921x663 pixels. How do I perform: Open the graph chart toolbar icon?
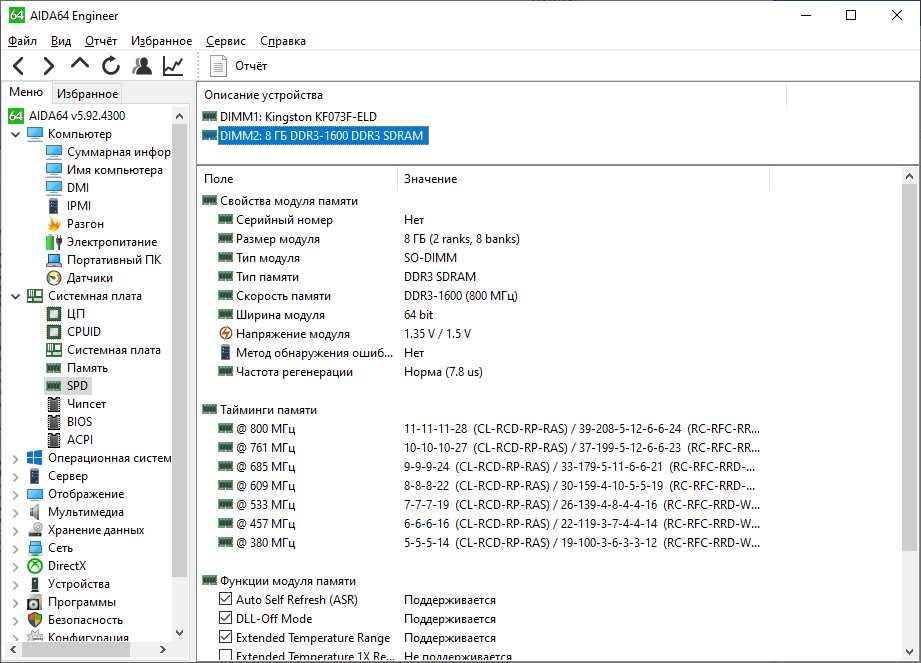173,66
